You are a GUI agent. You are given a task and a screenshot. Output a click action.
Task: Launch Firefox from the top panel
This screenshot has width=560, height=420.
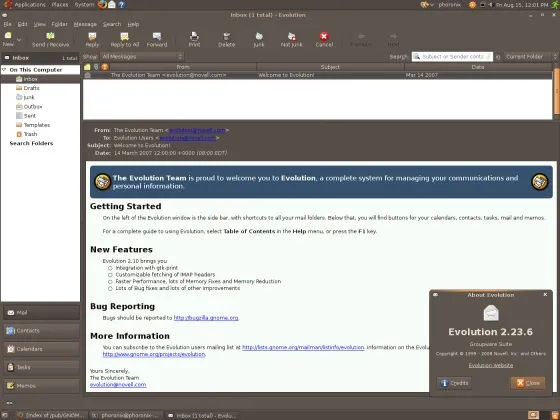102,5
